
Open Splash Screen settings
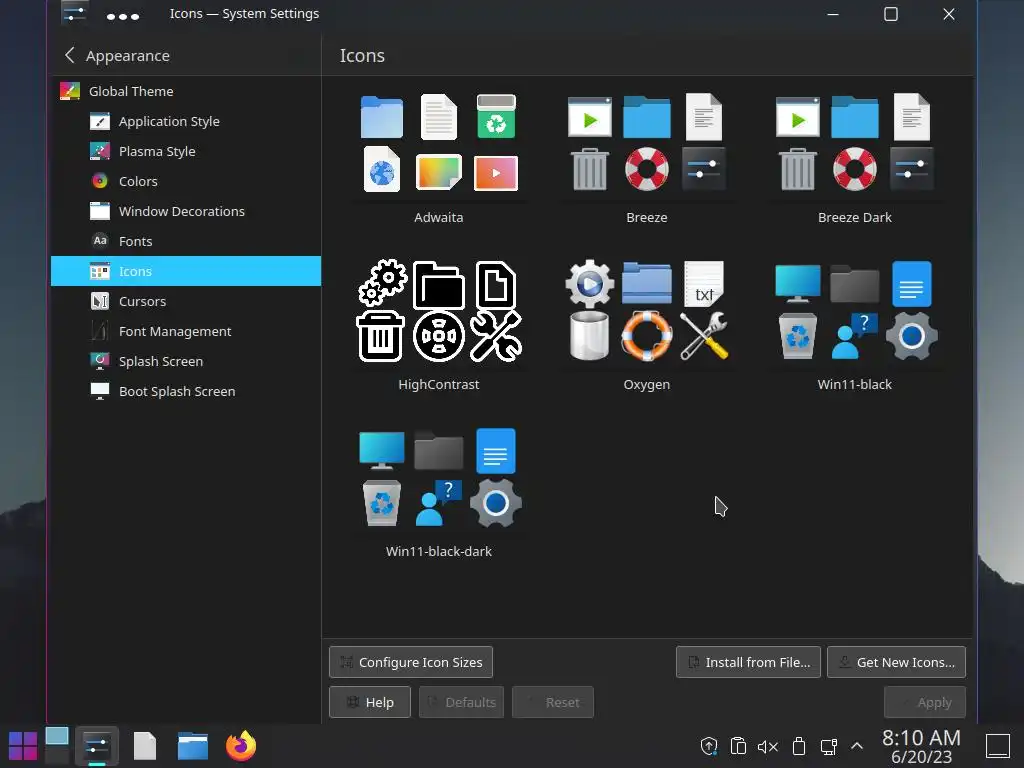coord(186,361)
